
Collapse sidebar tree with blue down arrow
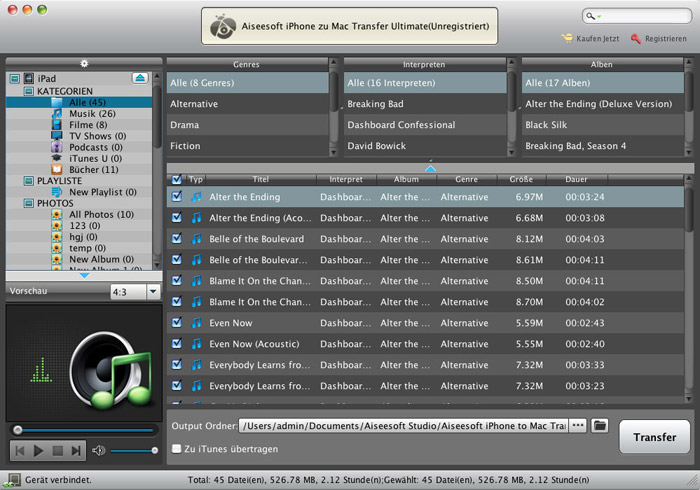tap(84, 276)
